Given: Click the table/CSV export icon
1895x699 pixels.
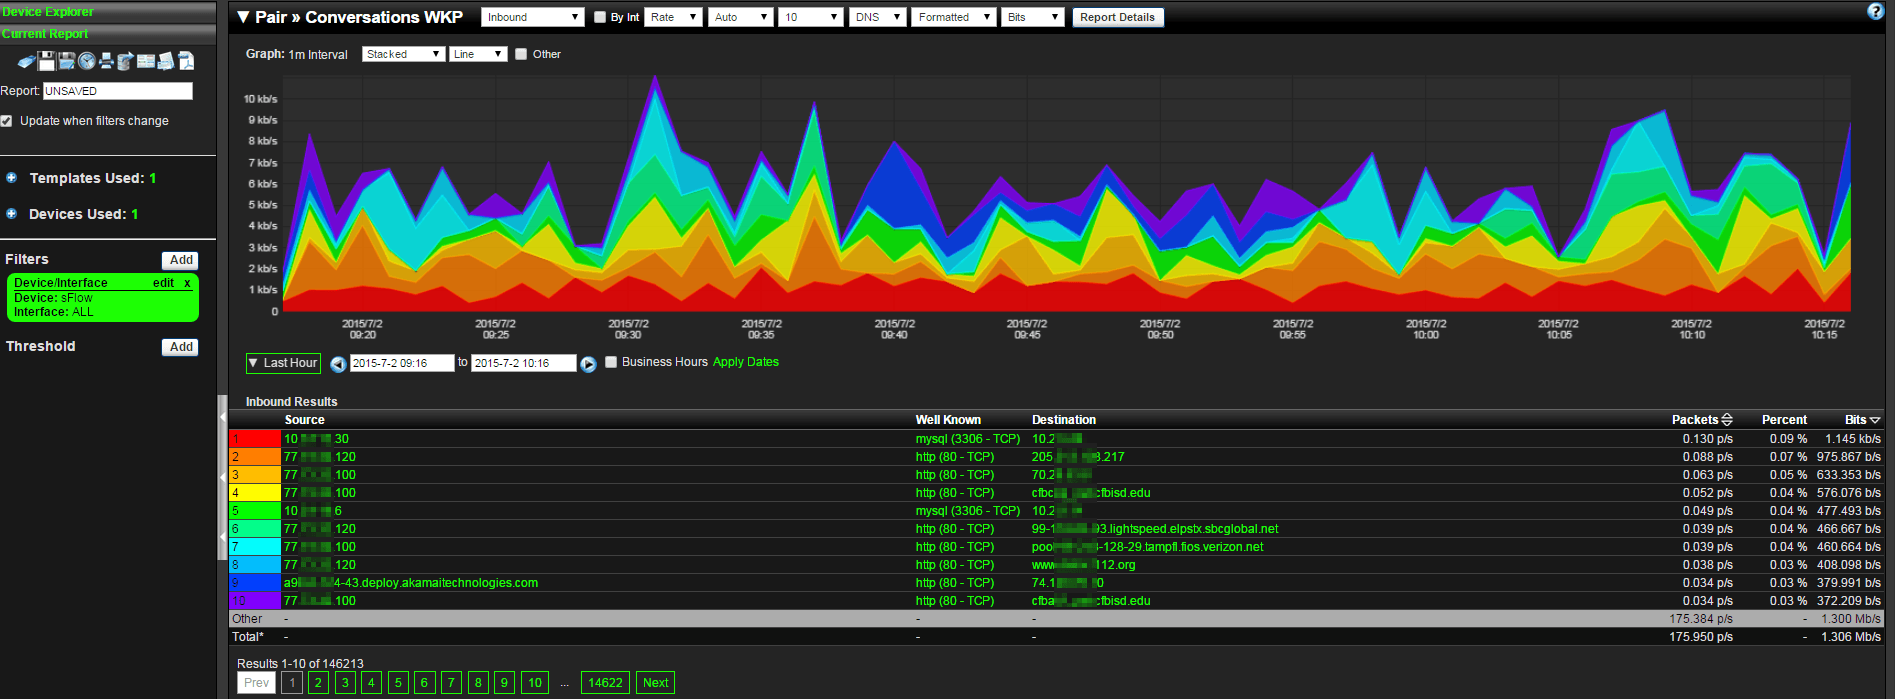Looking at the screenshot, I should tap(146, 61).
